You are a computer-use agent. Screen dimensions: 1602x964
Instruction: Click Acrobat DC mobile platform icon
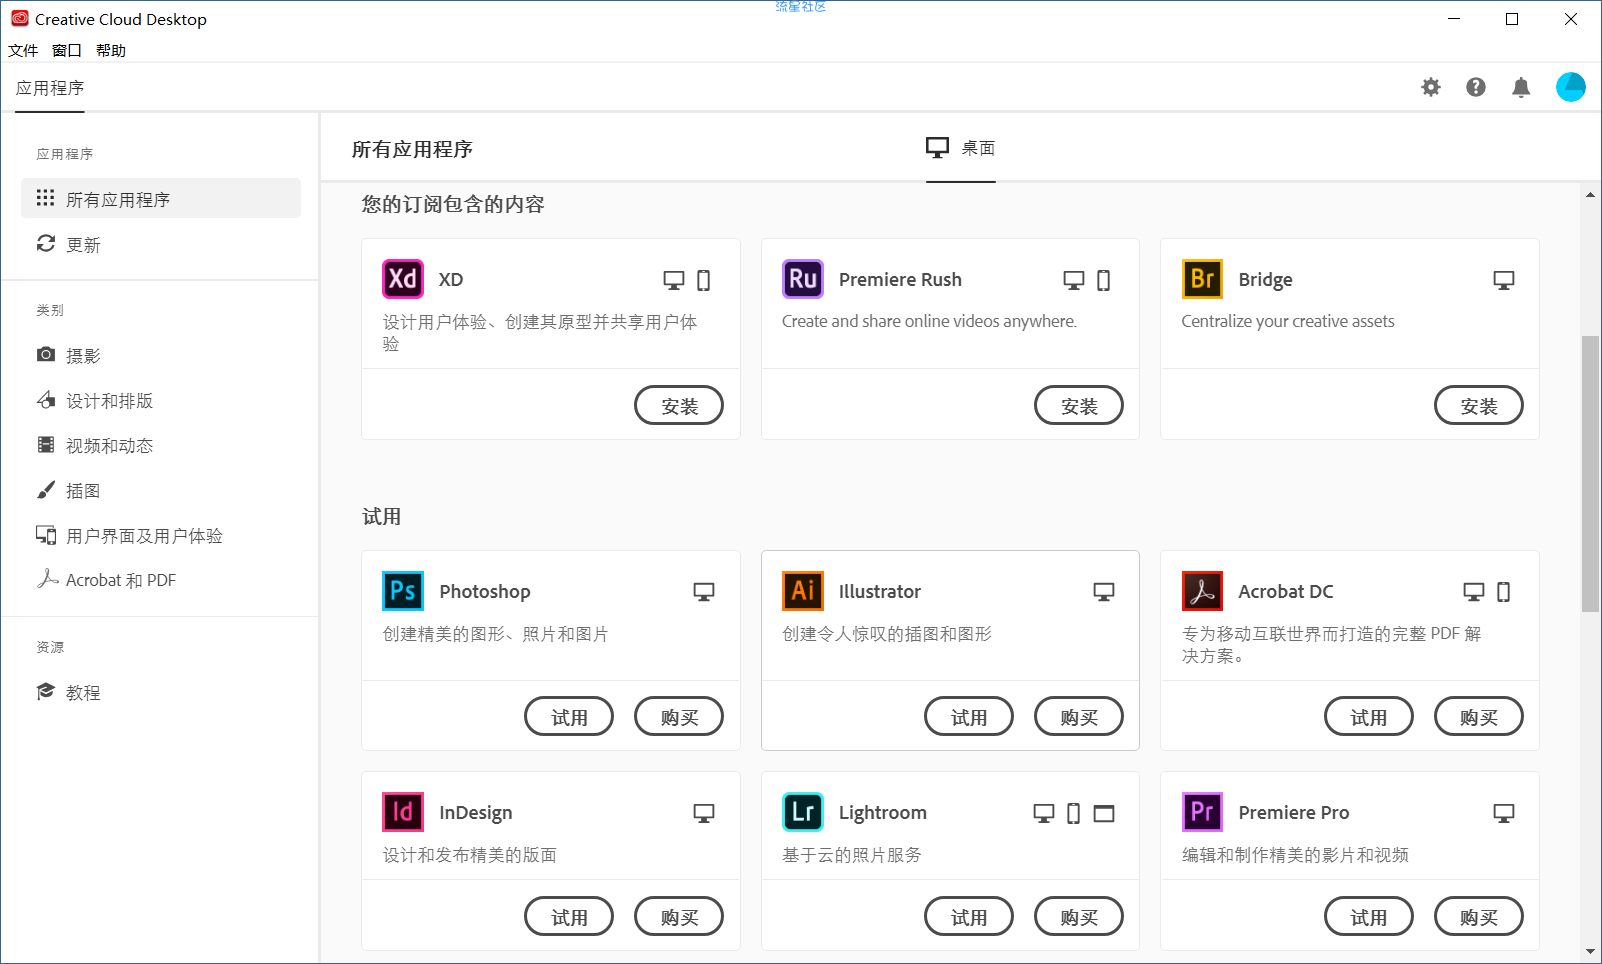pos(1504,592)
